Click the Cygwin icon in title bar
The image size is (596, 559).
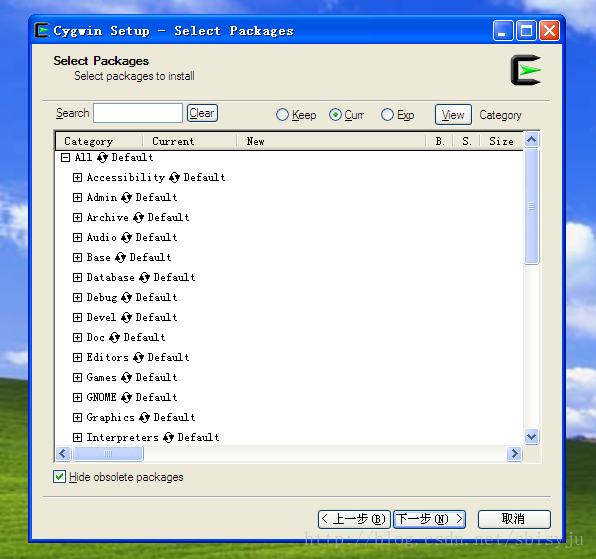[x=42, y=30]
